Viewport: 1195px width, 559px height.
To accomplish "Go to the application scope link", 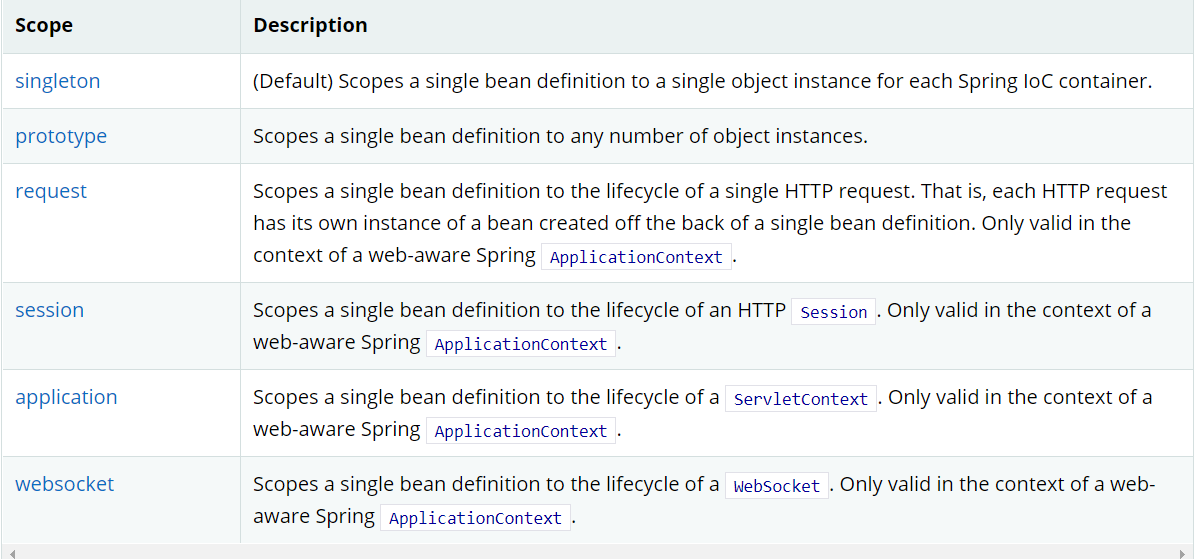I will click(x=66, y=397).
